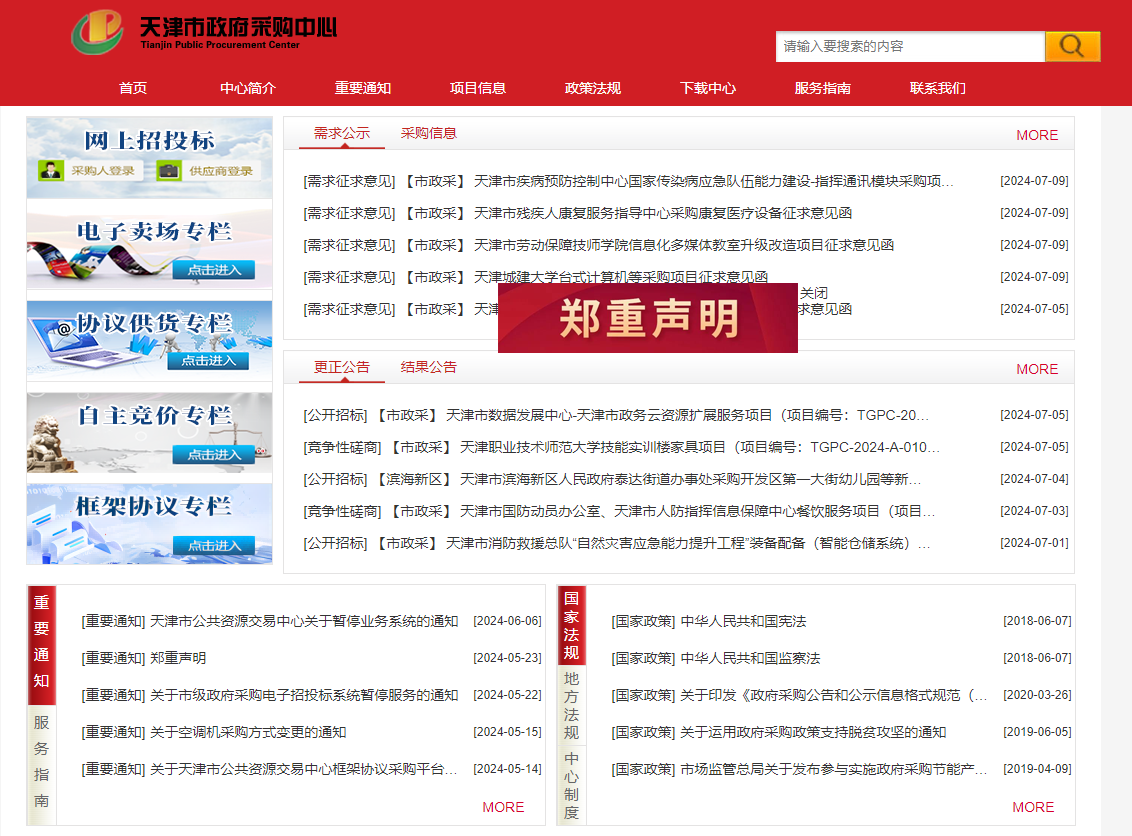The image size is (1132, 836).
Task: Show the 地方法规 vertical tab
Action: click(x=571, y=705)
